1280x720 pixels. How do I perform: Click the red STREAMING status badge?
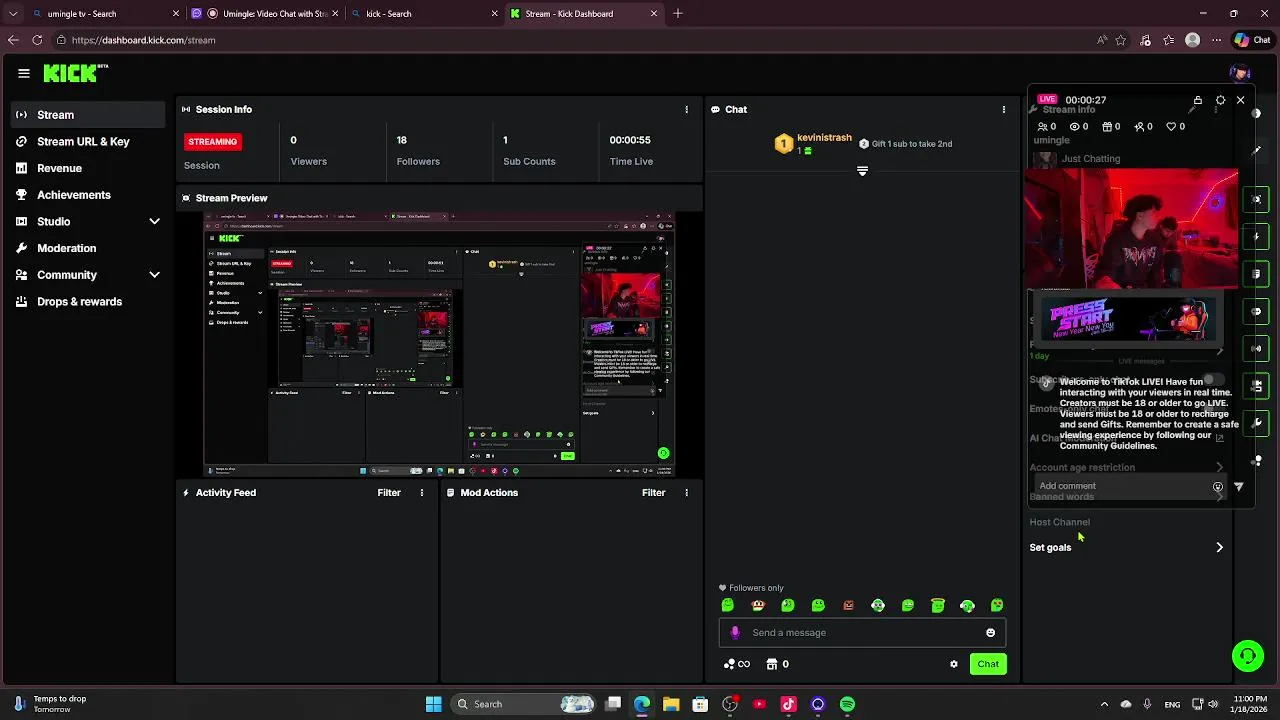click(x=213, y=142)
